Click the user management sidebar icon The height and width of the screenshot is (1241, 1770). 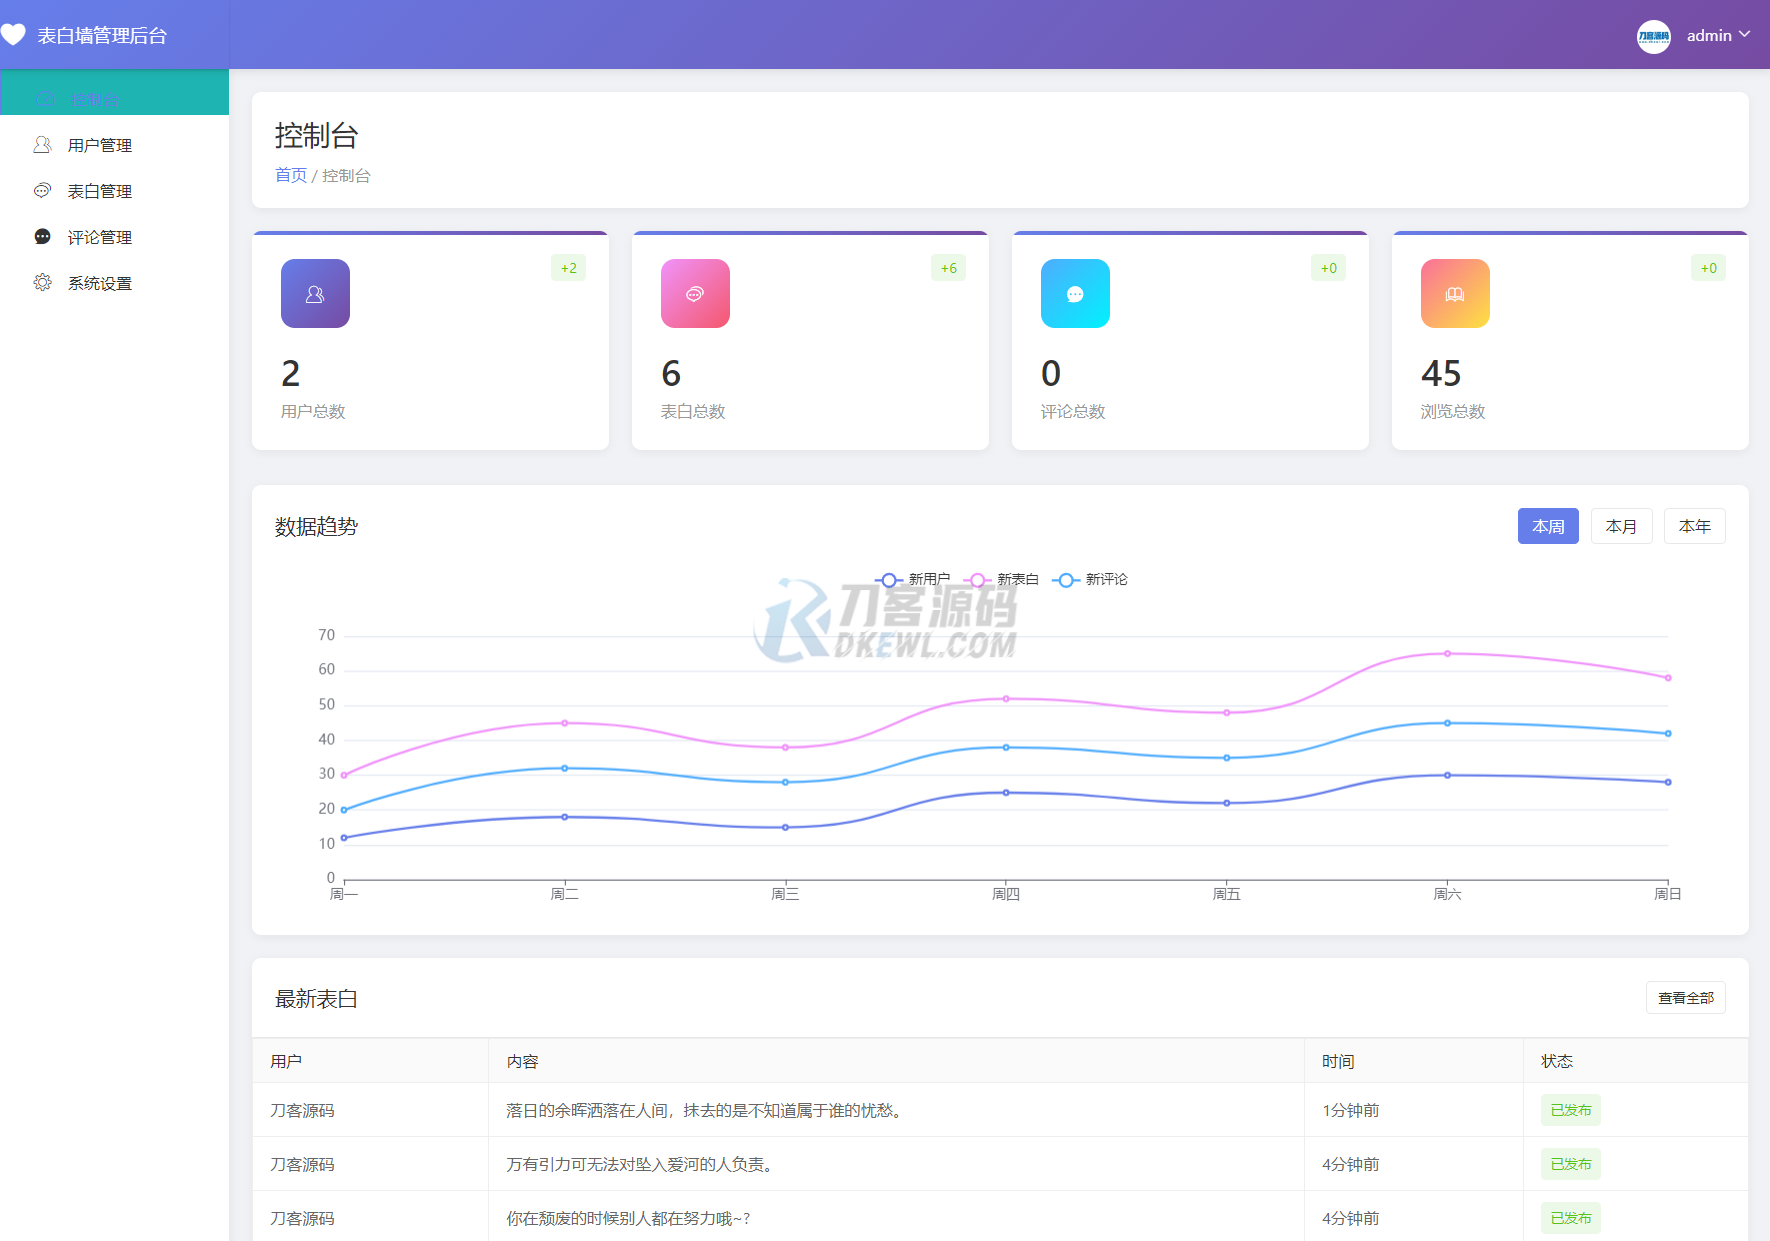click(x=42, y=145)
